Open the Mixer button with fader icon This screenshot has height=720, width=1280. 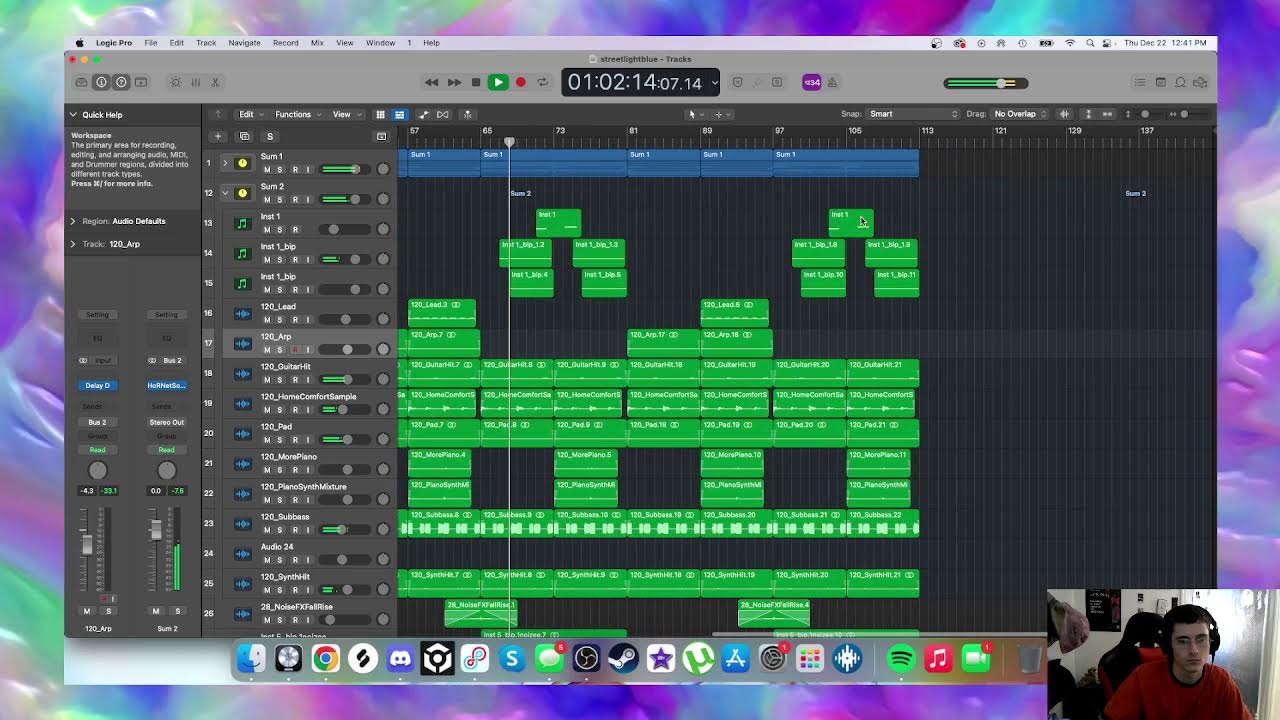[x=196, y=82]
